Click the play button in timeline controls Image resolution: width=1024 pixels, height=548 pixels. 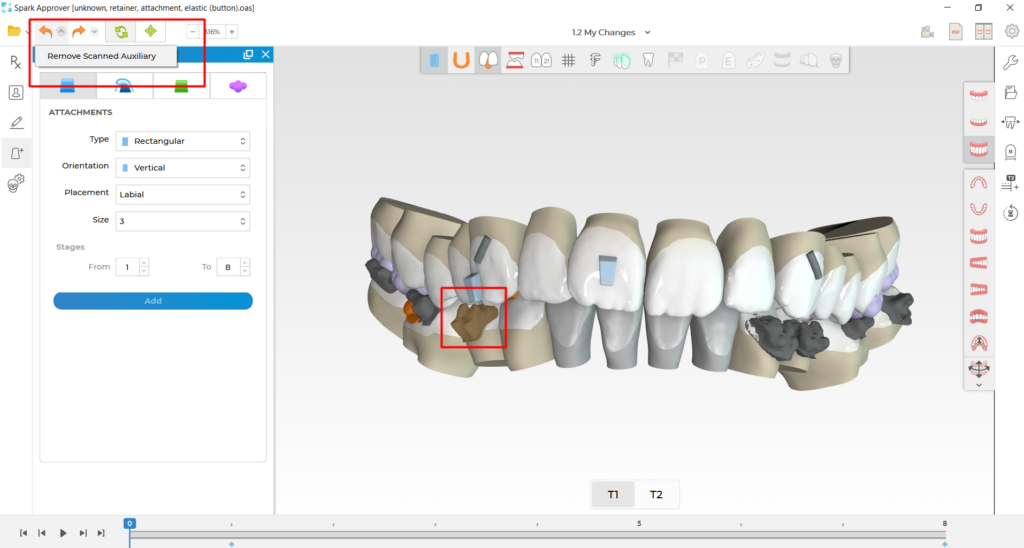63,533
